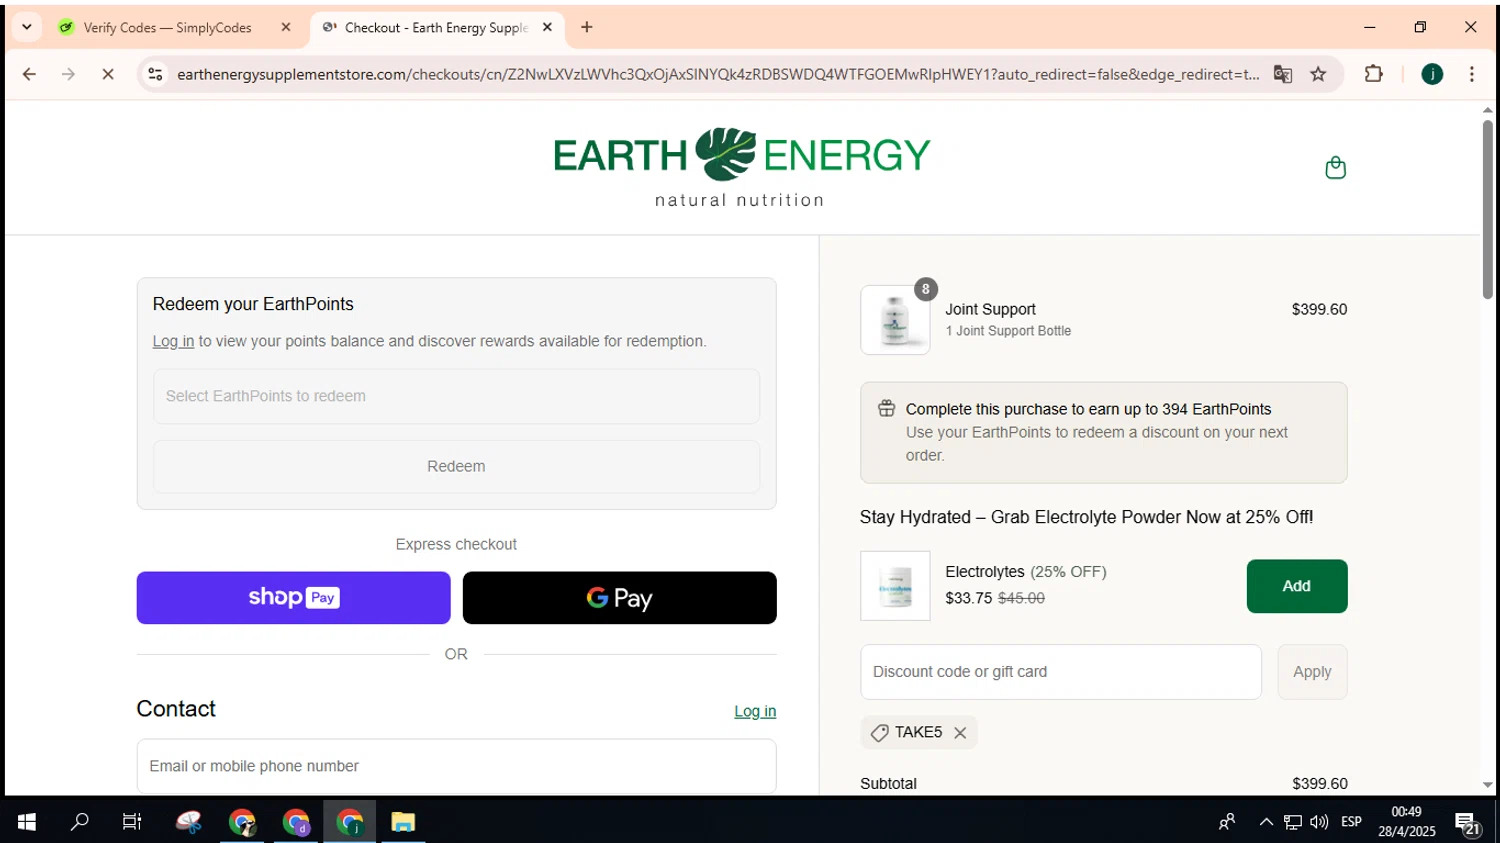Close the Checkout tab

coord(547,28)
